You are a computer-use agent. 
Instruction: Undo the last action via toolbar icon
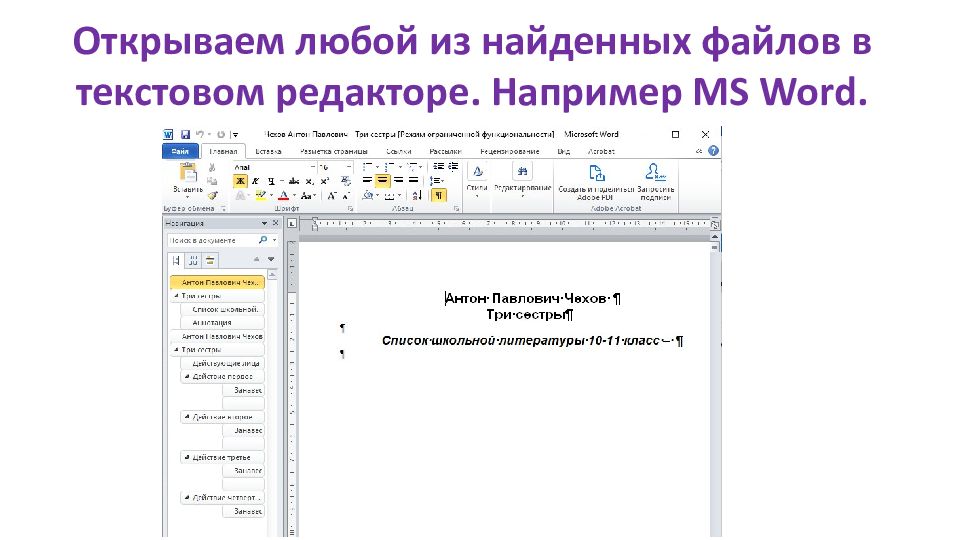(x=200, y=135)
